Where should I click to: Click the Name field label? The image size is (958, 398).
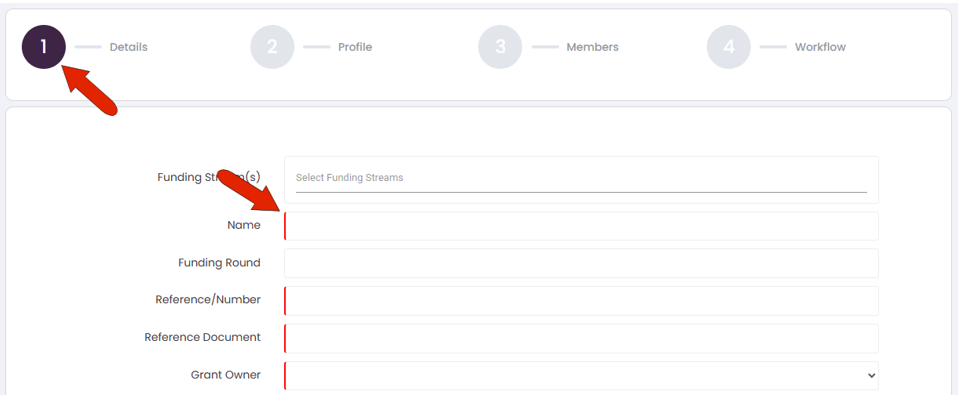tap(244, 225)
